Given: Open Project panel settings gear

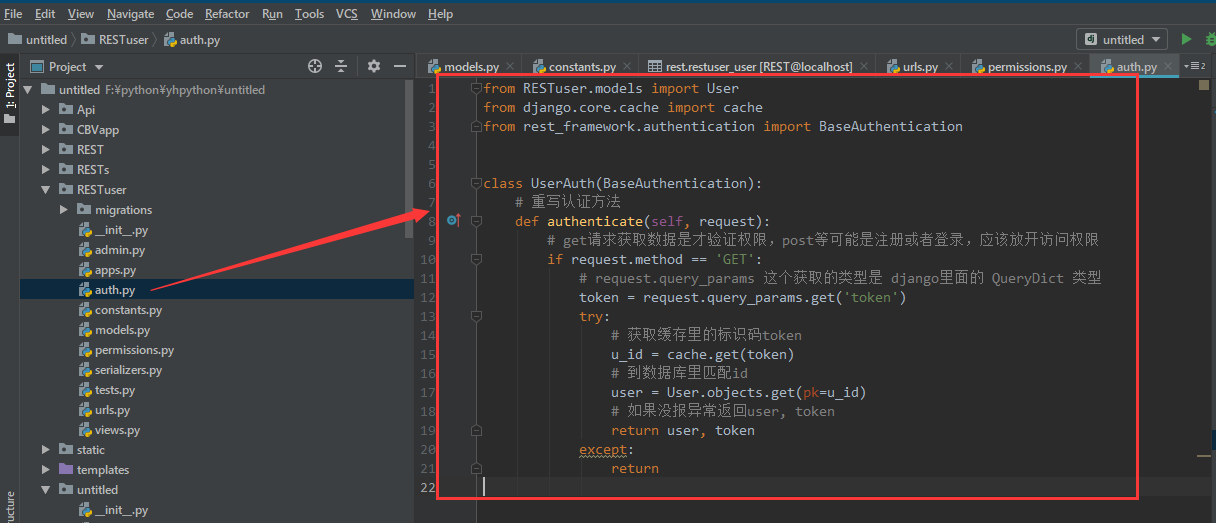Looking at the screenshot, I should pos(374,66).
